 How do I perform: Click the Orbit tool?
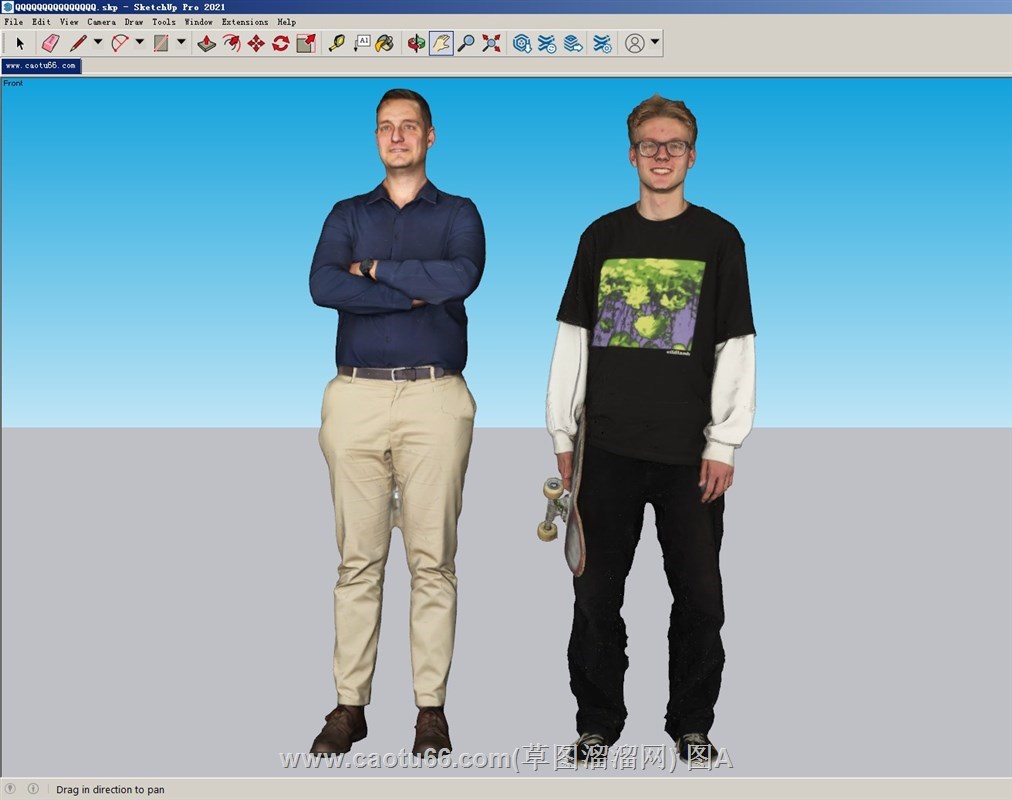coord(416,43)
